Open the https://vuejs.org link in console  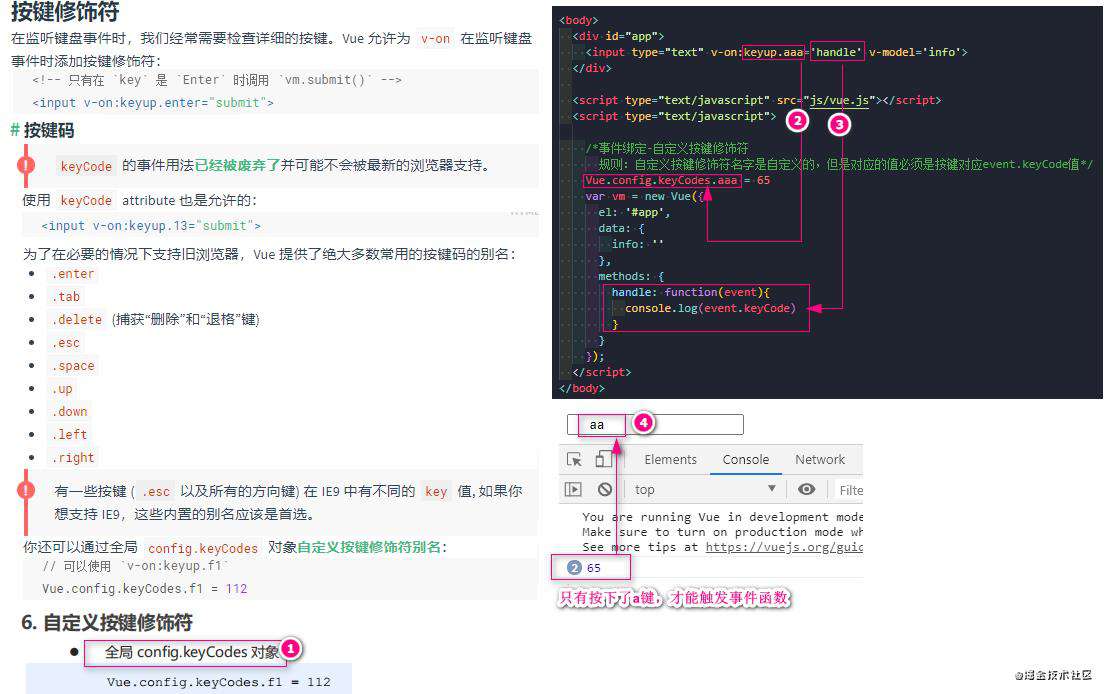click(784, 547)
